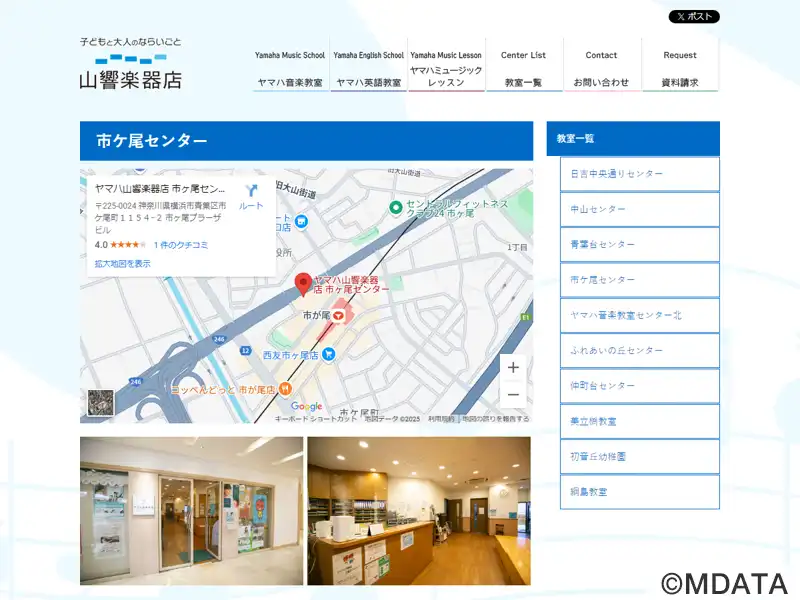Go to 青葉台センター page
800x600 pixels.
pos(640,244)
